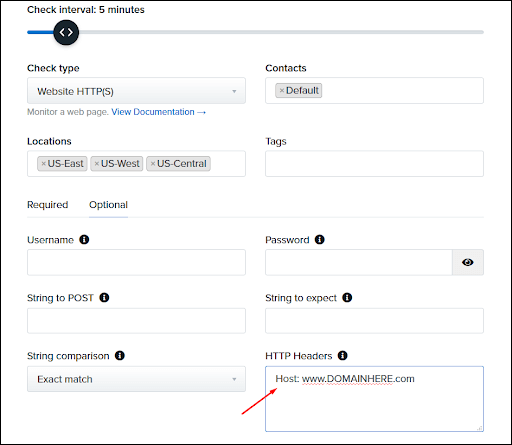Click into the Tags input field
Screen dimensions: 512x445
[x=374, y=164]
